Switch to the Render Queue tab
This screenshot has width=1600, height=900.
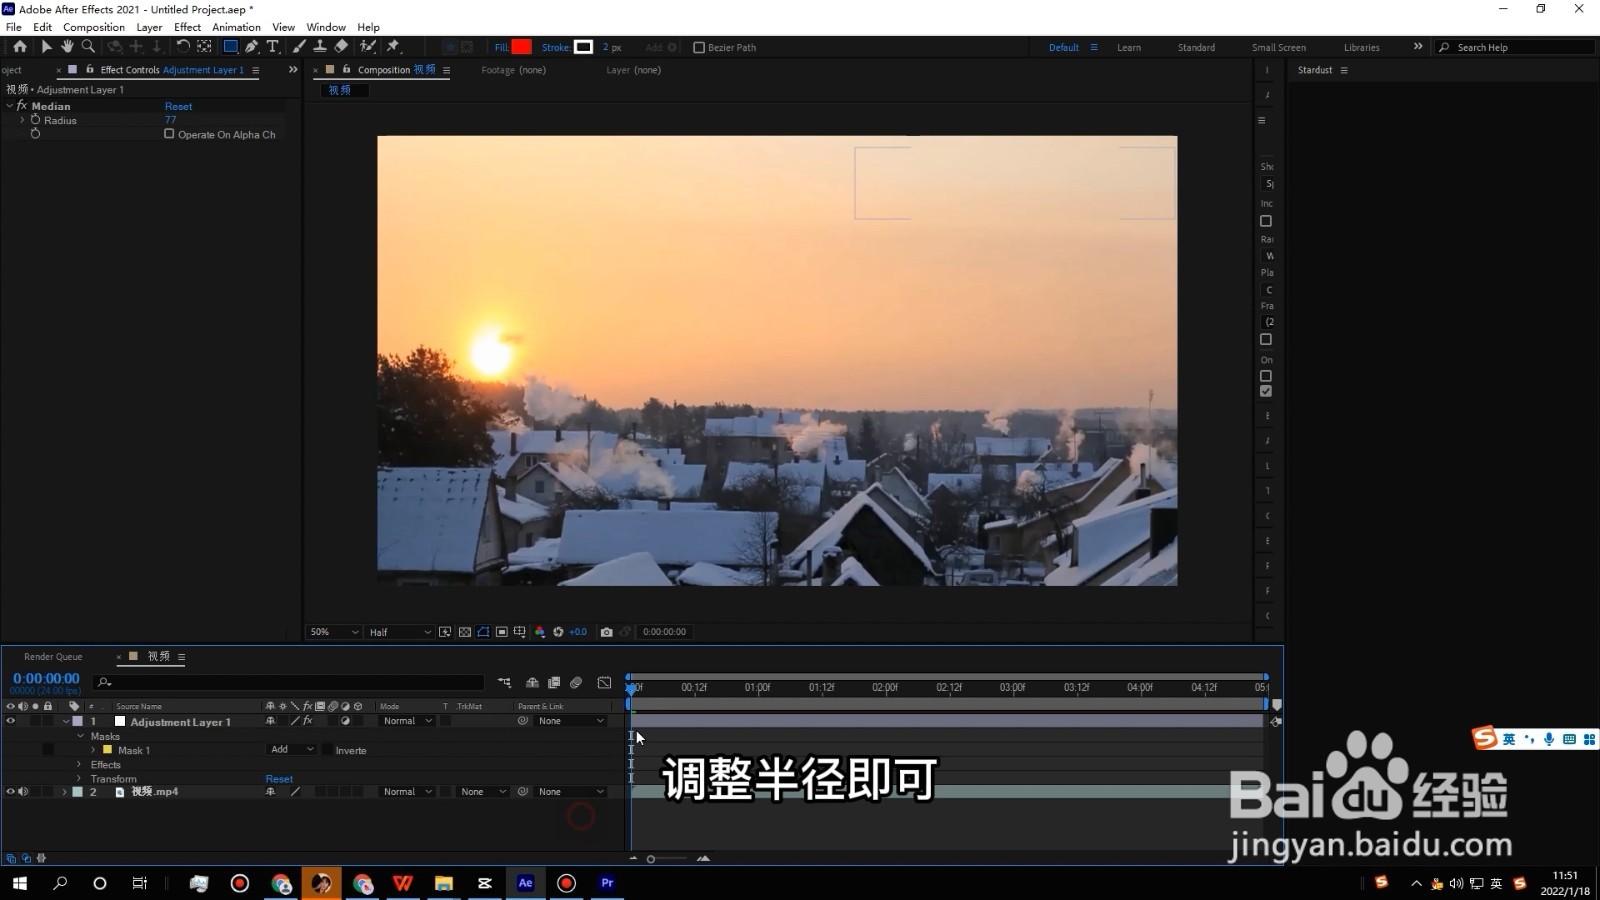(52, 657)
